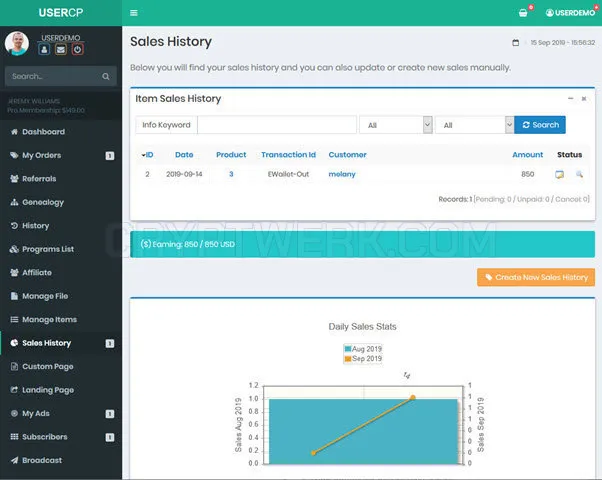Click the sidebar search magnifier icon
The image size is (602, 480).
[x=106, y=76]
